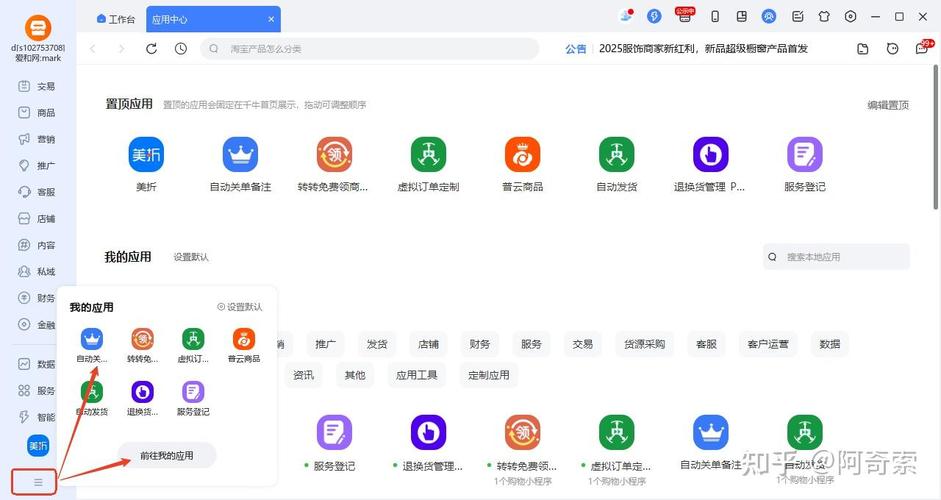Open the hexagon settings icon in title bar

pos(850,17)
